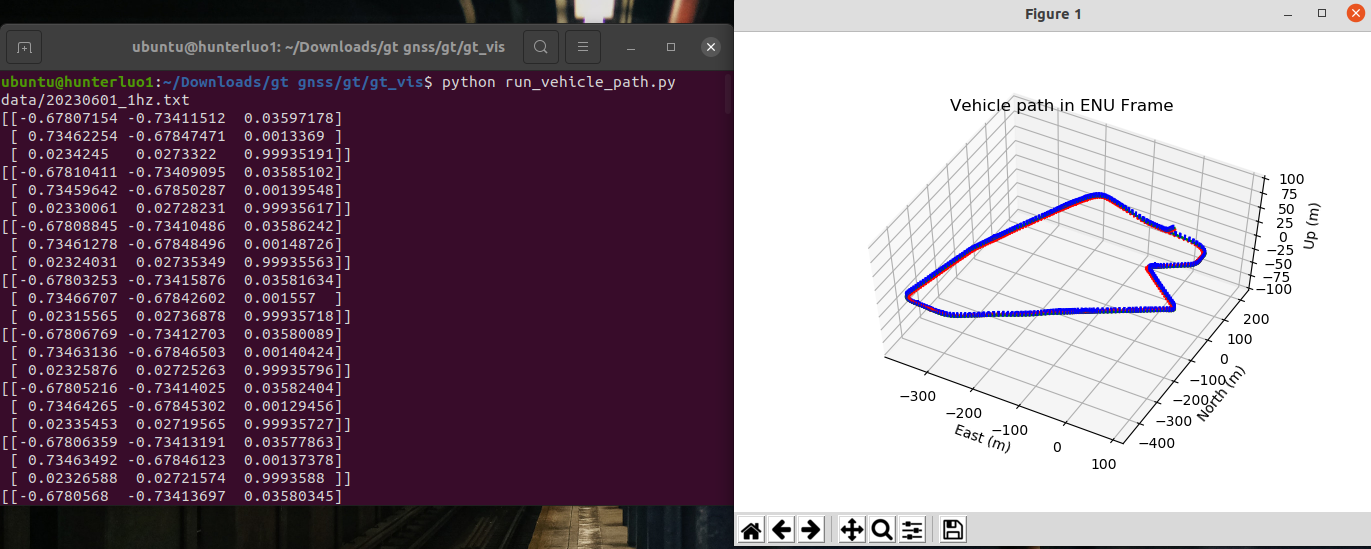Go back to previous plot view
Screen dimensions: 1371x549
(782, 530)
